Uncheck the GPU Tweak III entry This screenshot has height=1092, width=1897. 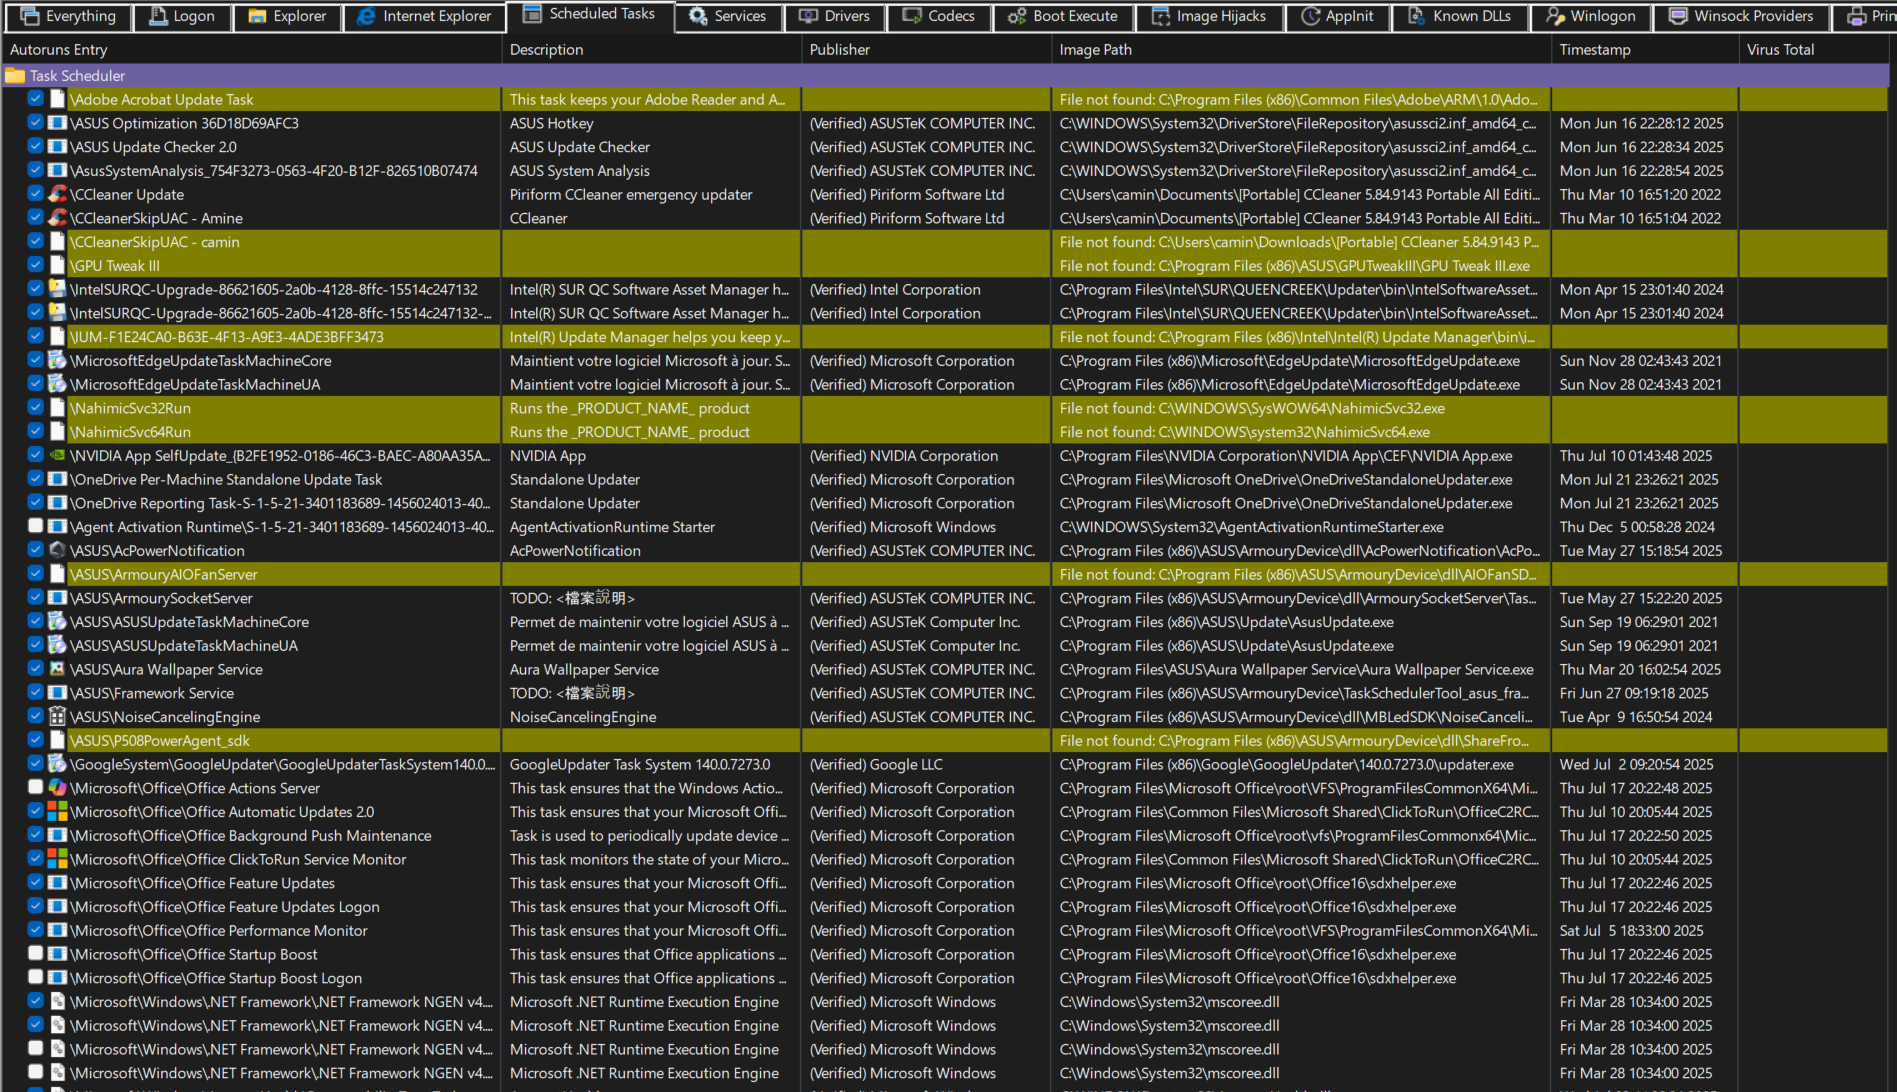point(35,264)
